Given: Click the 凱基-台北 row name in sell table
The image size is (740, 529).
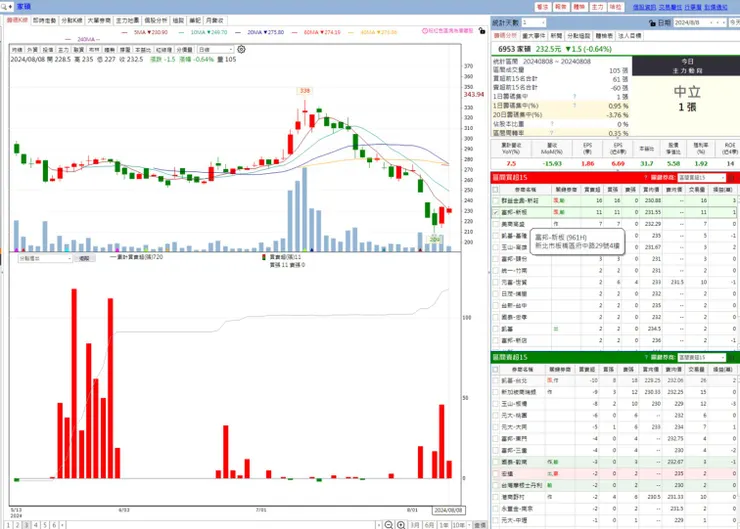Looking at the screenshot, I should (x=514, y=380).
